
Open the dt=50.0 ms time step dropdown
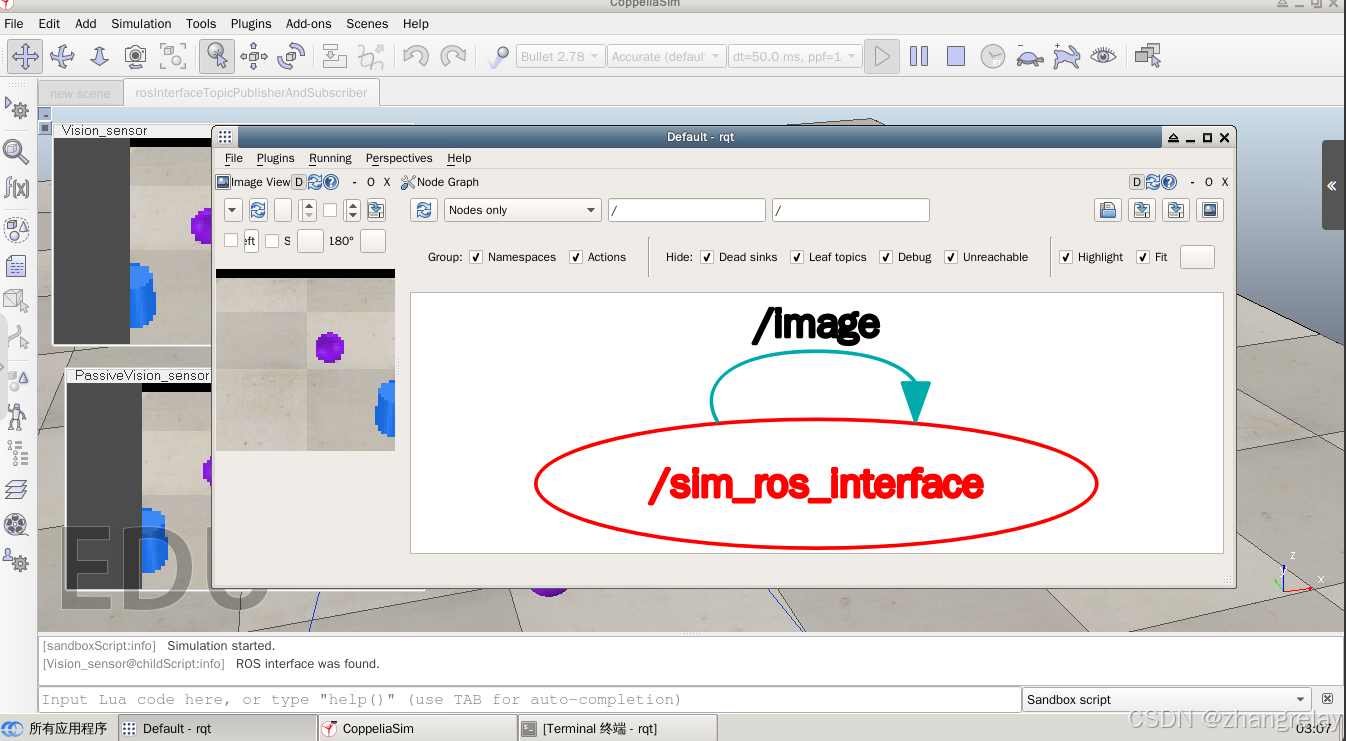click(795, 56)
